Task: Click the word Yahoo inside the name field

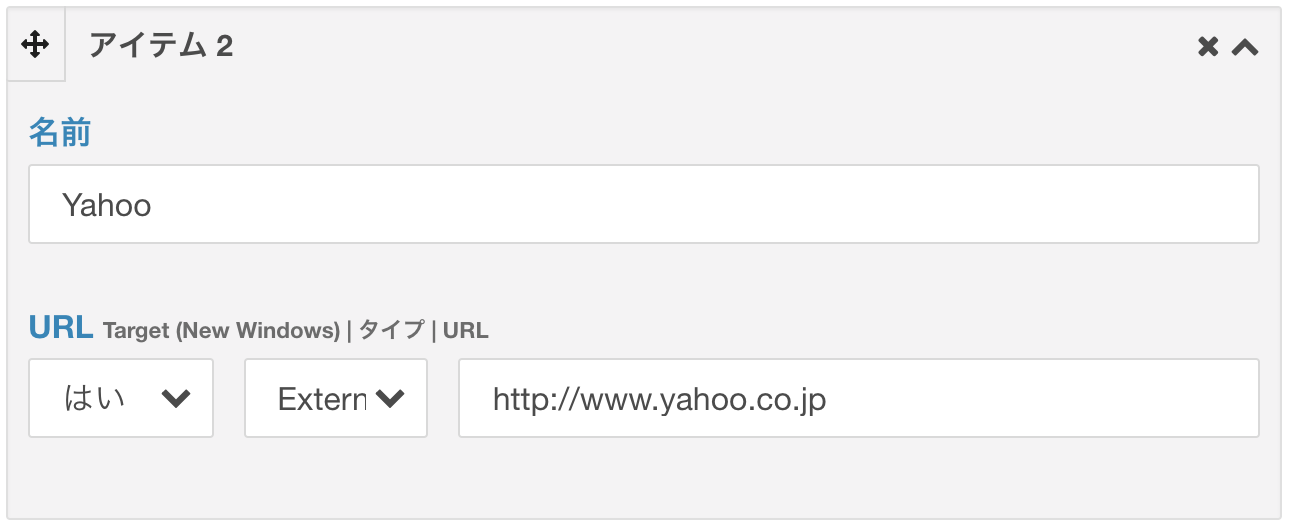Action: [107, 205]
